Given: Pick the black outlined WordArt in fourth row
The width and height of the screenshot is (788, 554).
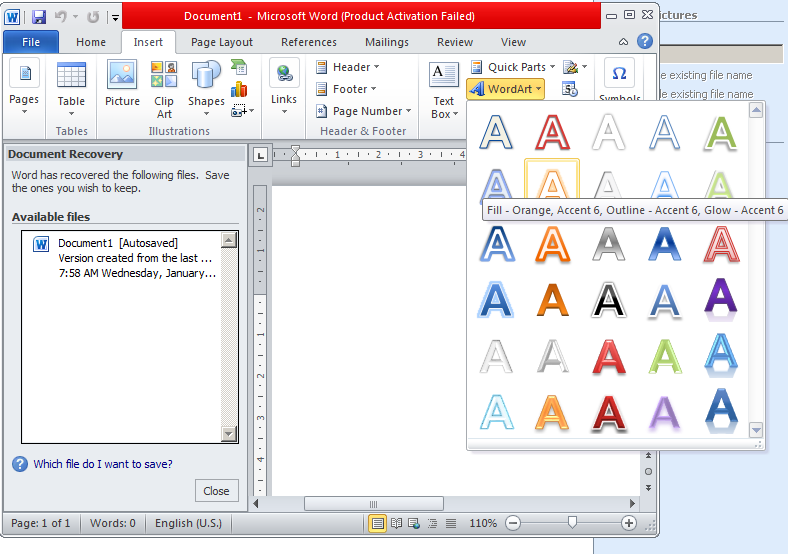Looking at the screenshot, I should tap(609, 300).
